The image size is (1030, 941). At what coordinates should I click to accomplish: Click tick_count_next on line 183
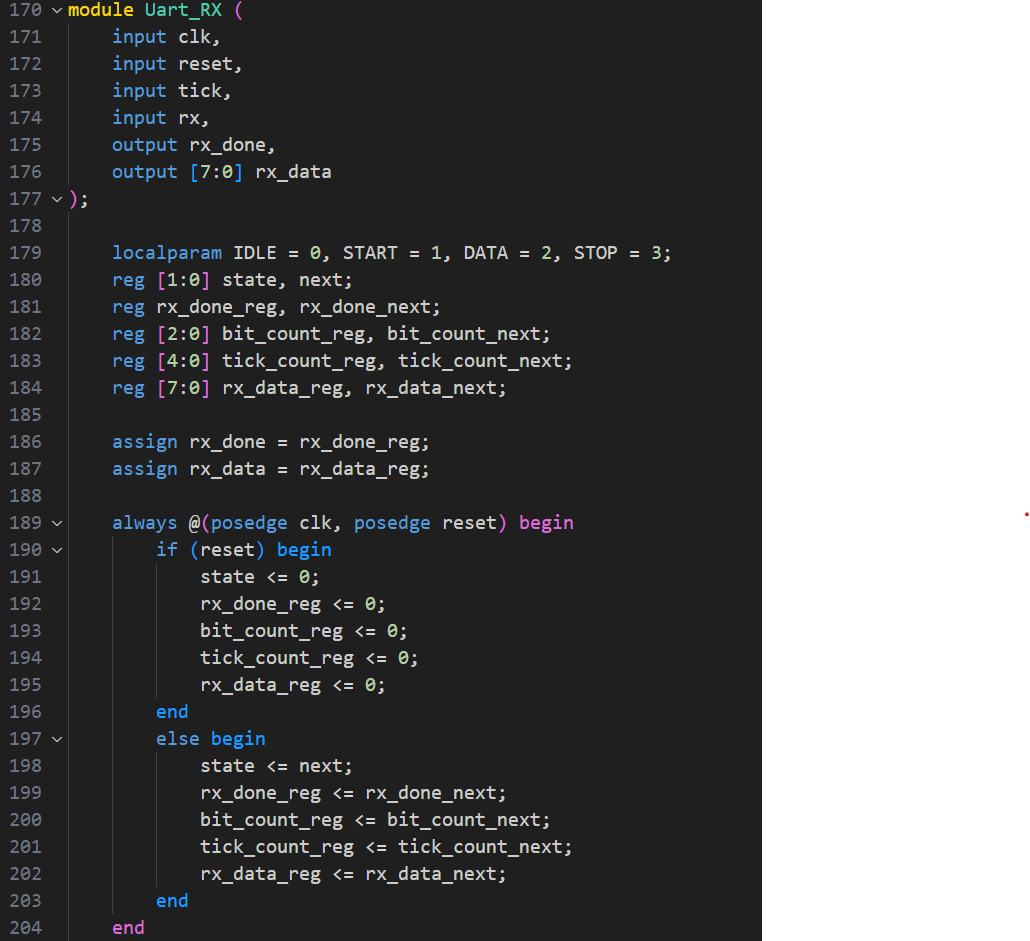point(480,361)
